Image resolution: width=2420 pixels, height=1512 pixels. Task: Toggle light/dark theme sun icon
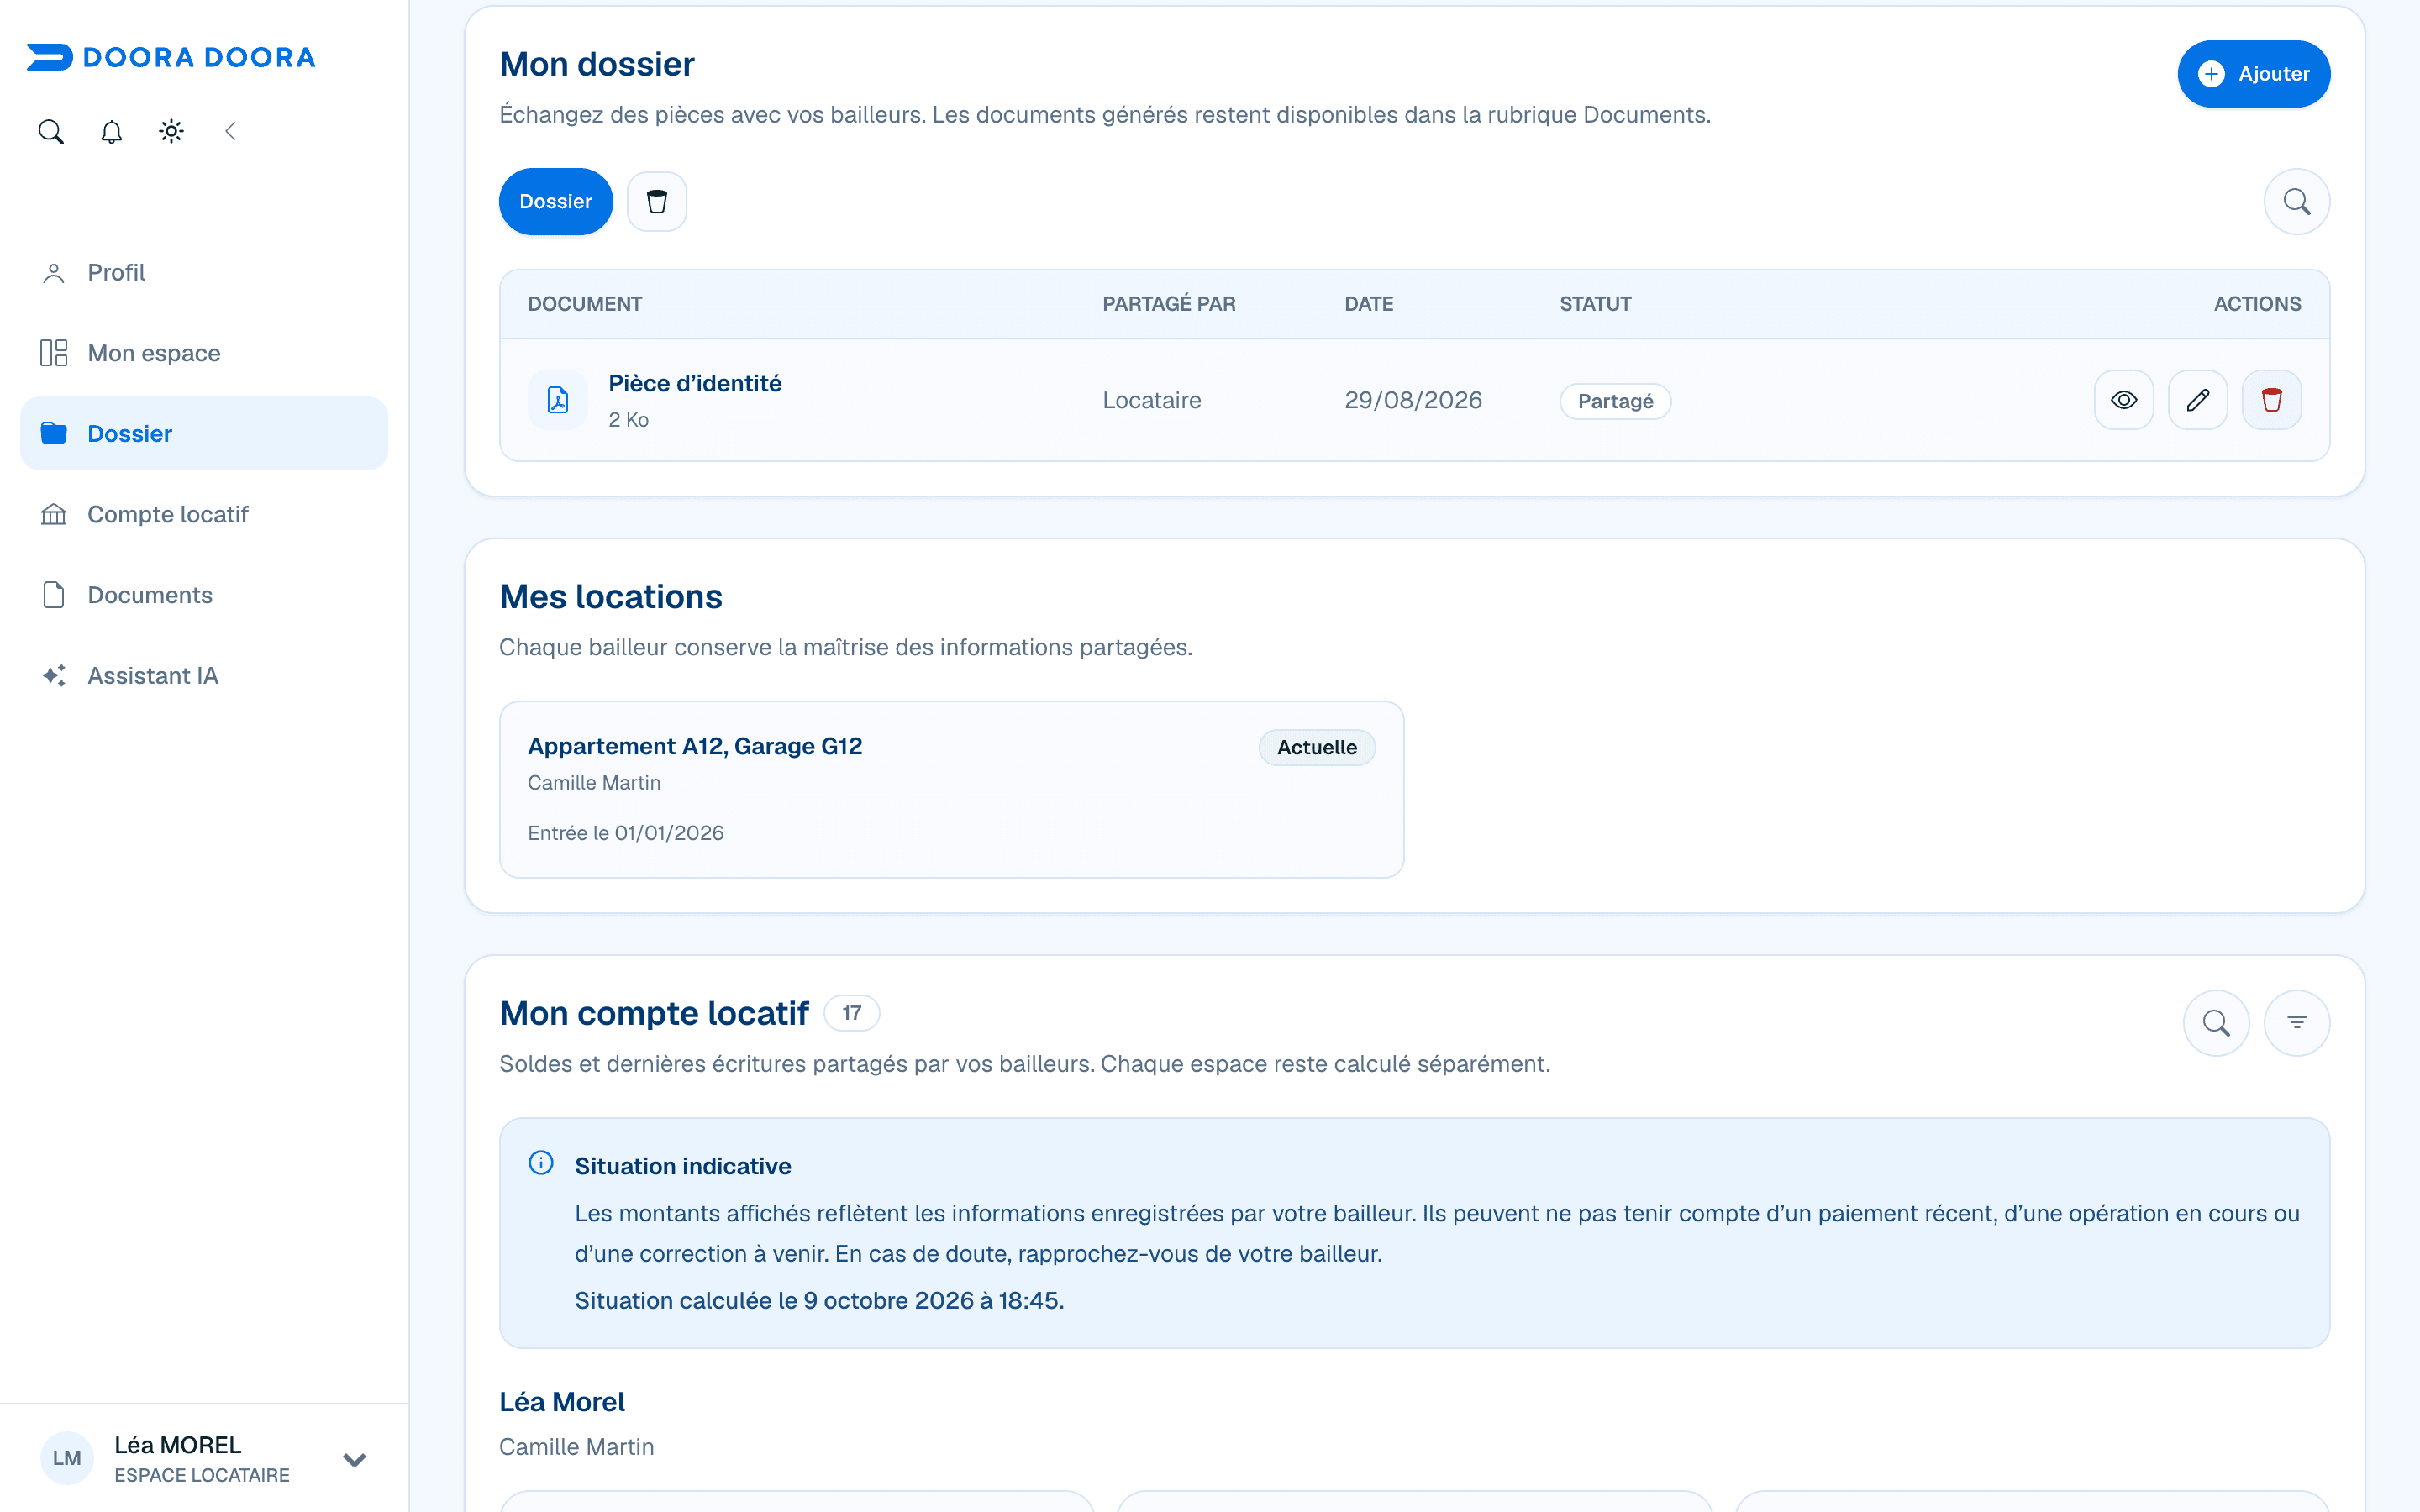(171, 131)
